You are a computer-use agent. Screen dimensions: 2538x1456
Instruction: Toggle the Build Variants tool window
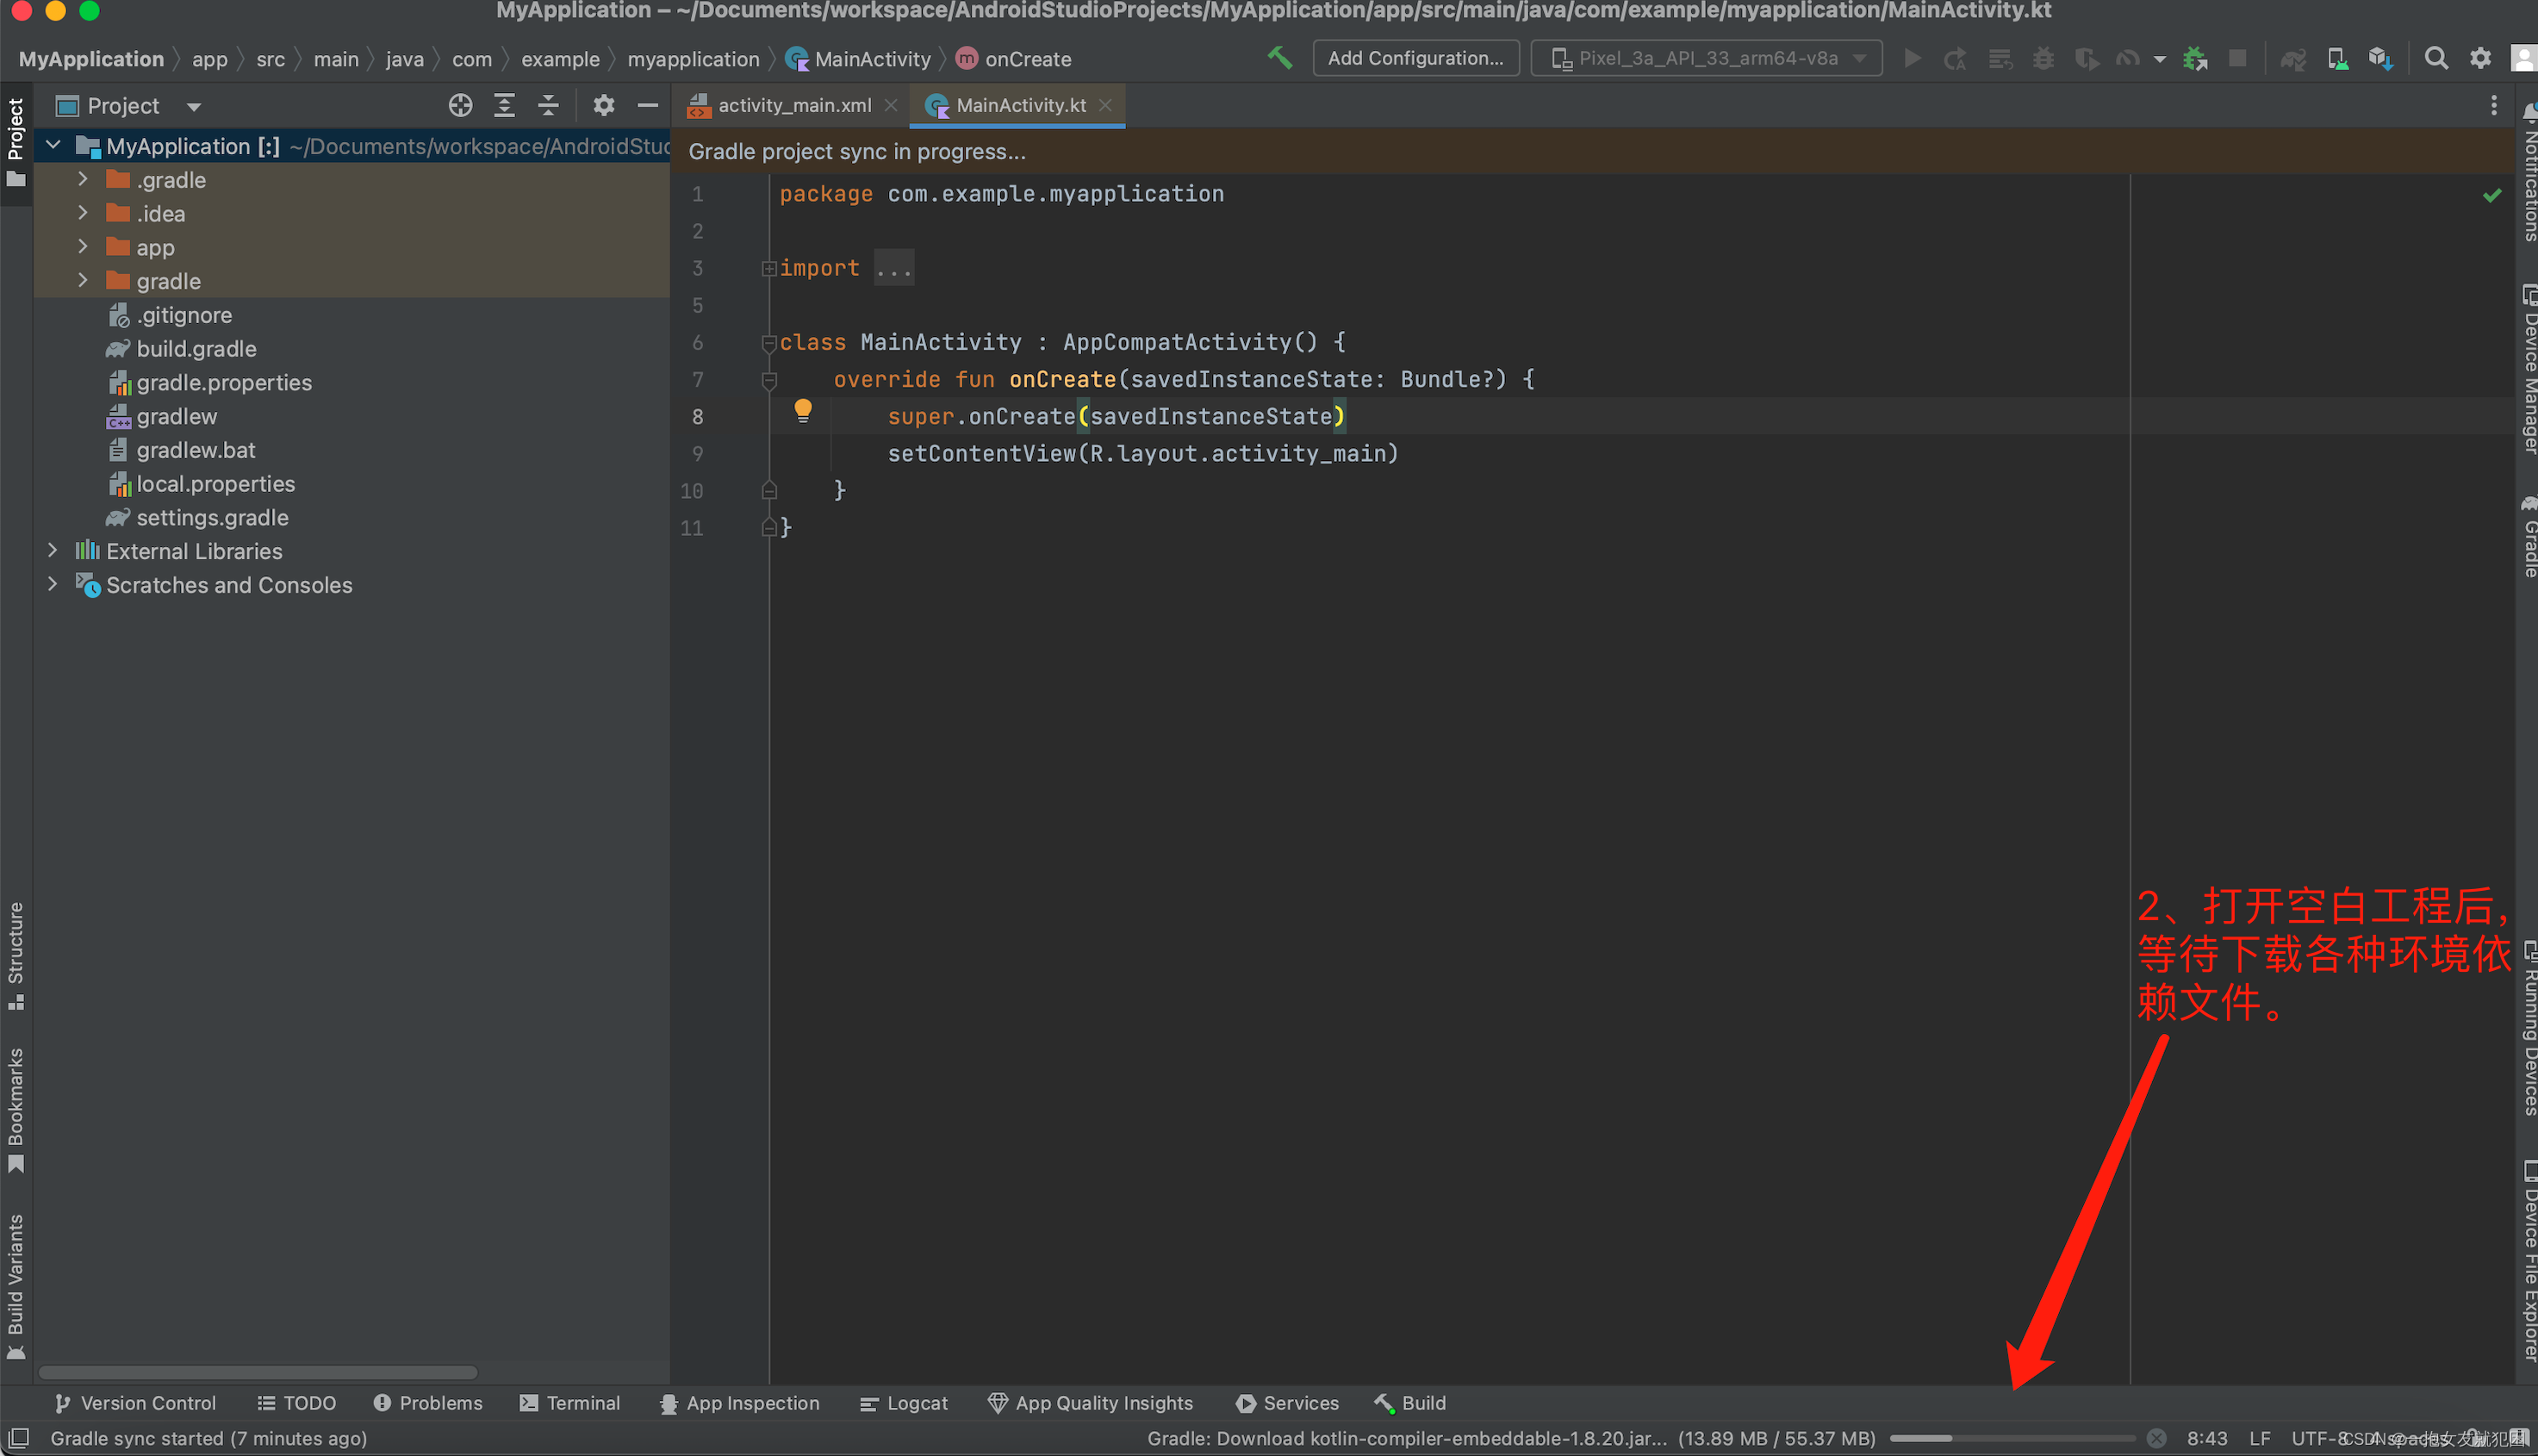coord(16,1286)
